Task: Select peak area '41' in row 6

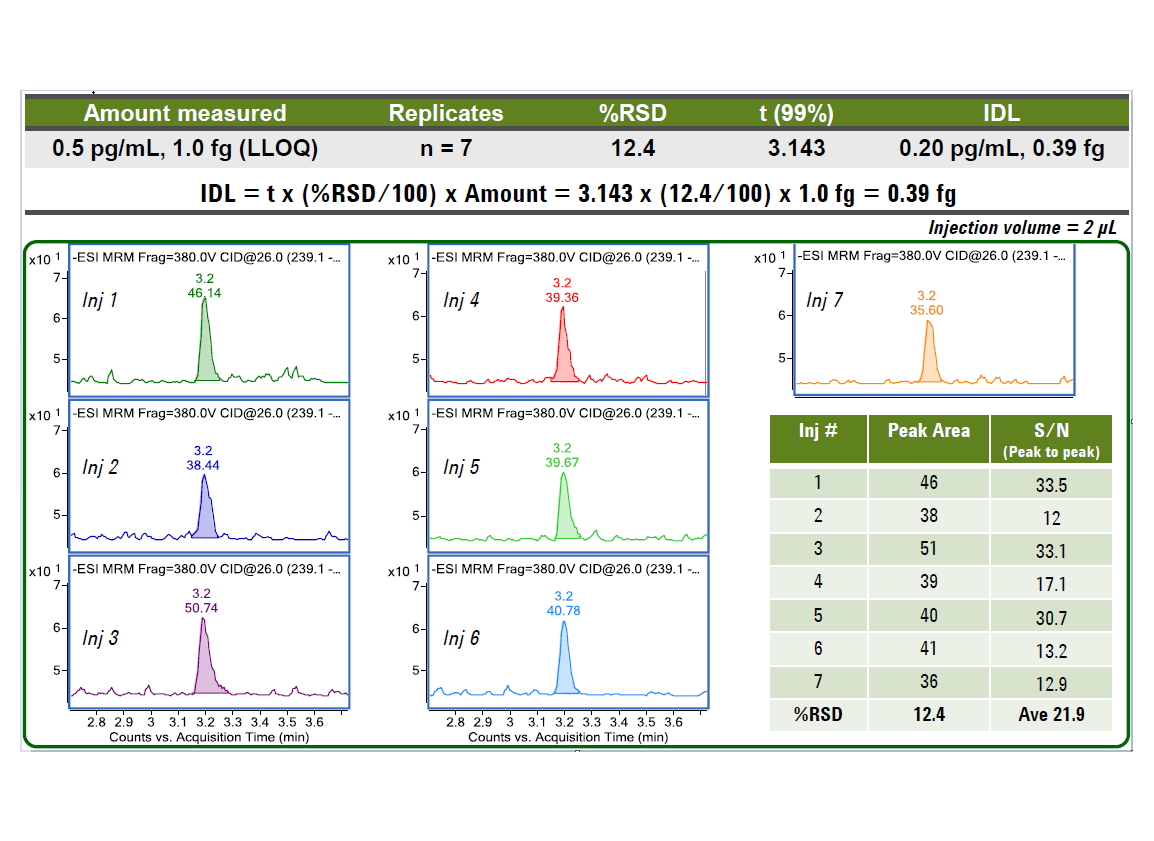Action: pyautogui.click(x=929, y=649)
